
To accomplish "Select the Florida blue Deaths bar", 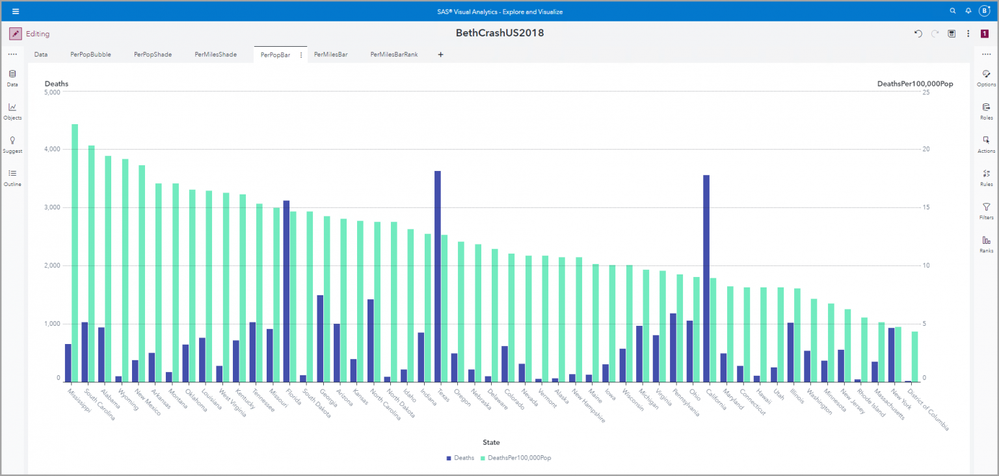I will coord(286,291).
